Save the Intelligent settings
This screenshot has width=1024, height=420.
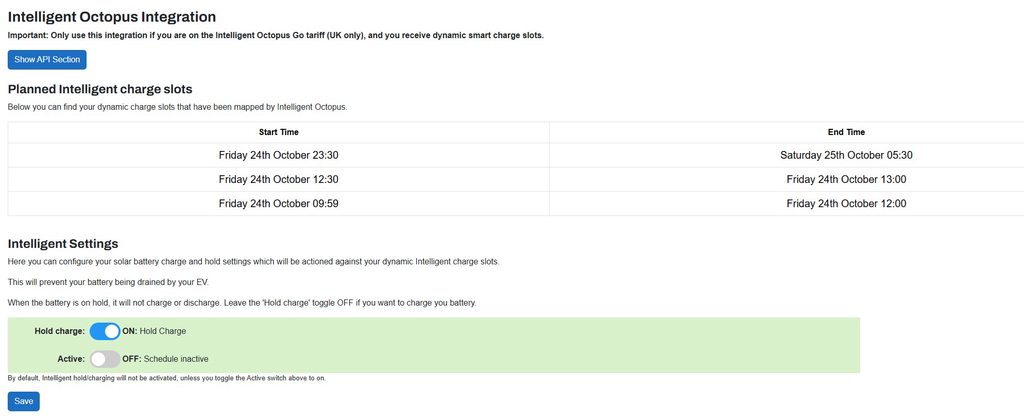[x=24, y=401]
